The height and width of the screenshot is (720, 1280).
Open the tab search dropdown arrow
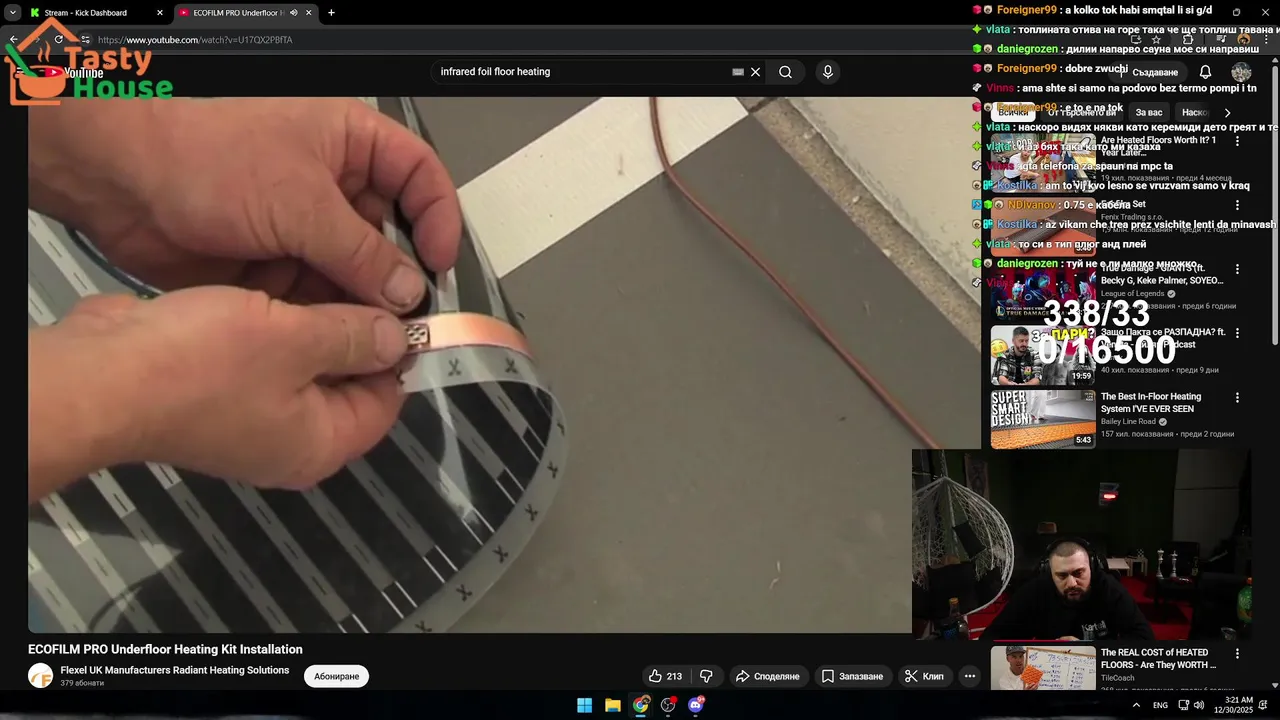(x=12, y=13)
